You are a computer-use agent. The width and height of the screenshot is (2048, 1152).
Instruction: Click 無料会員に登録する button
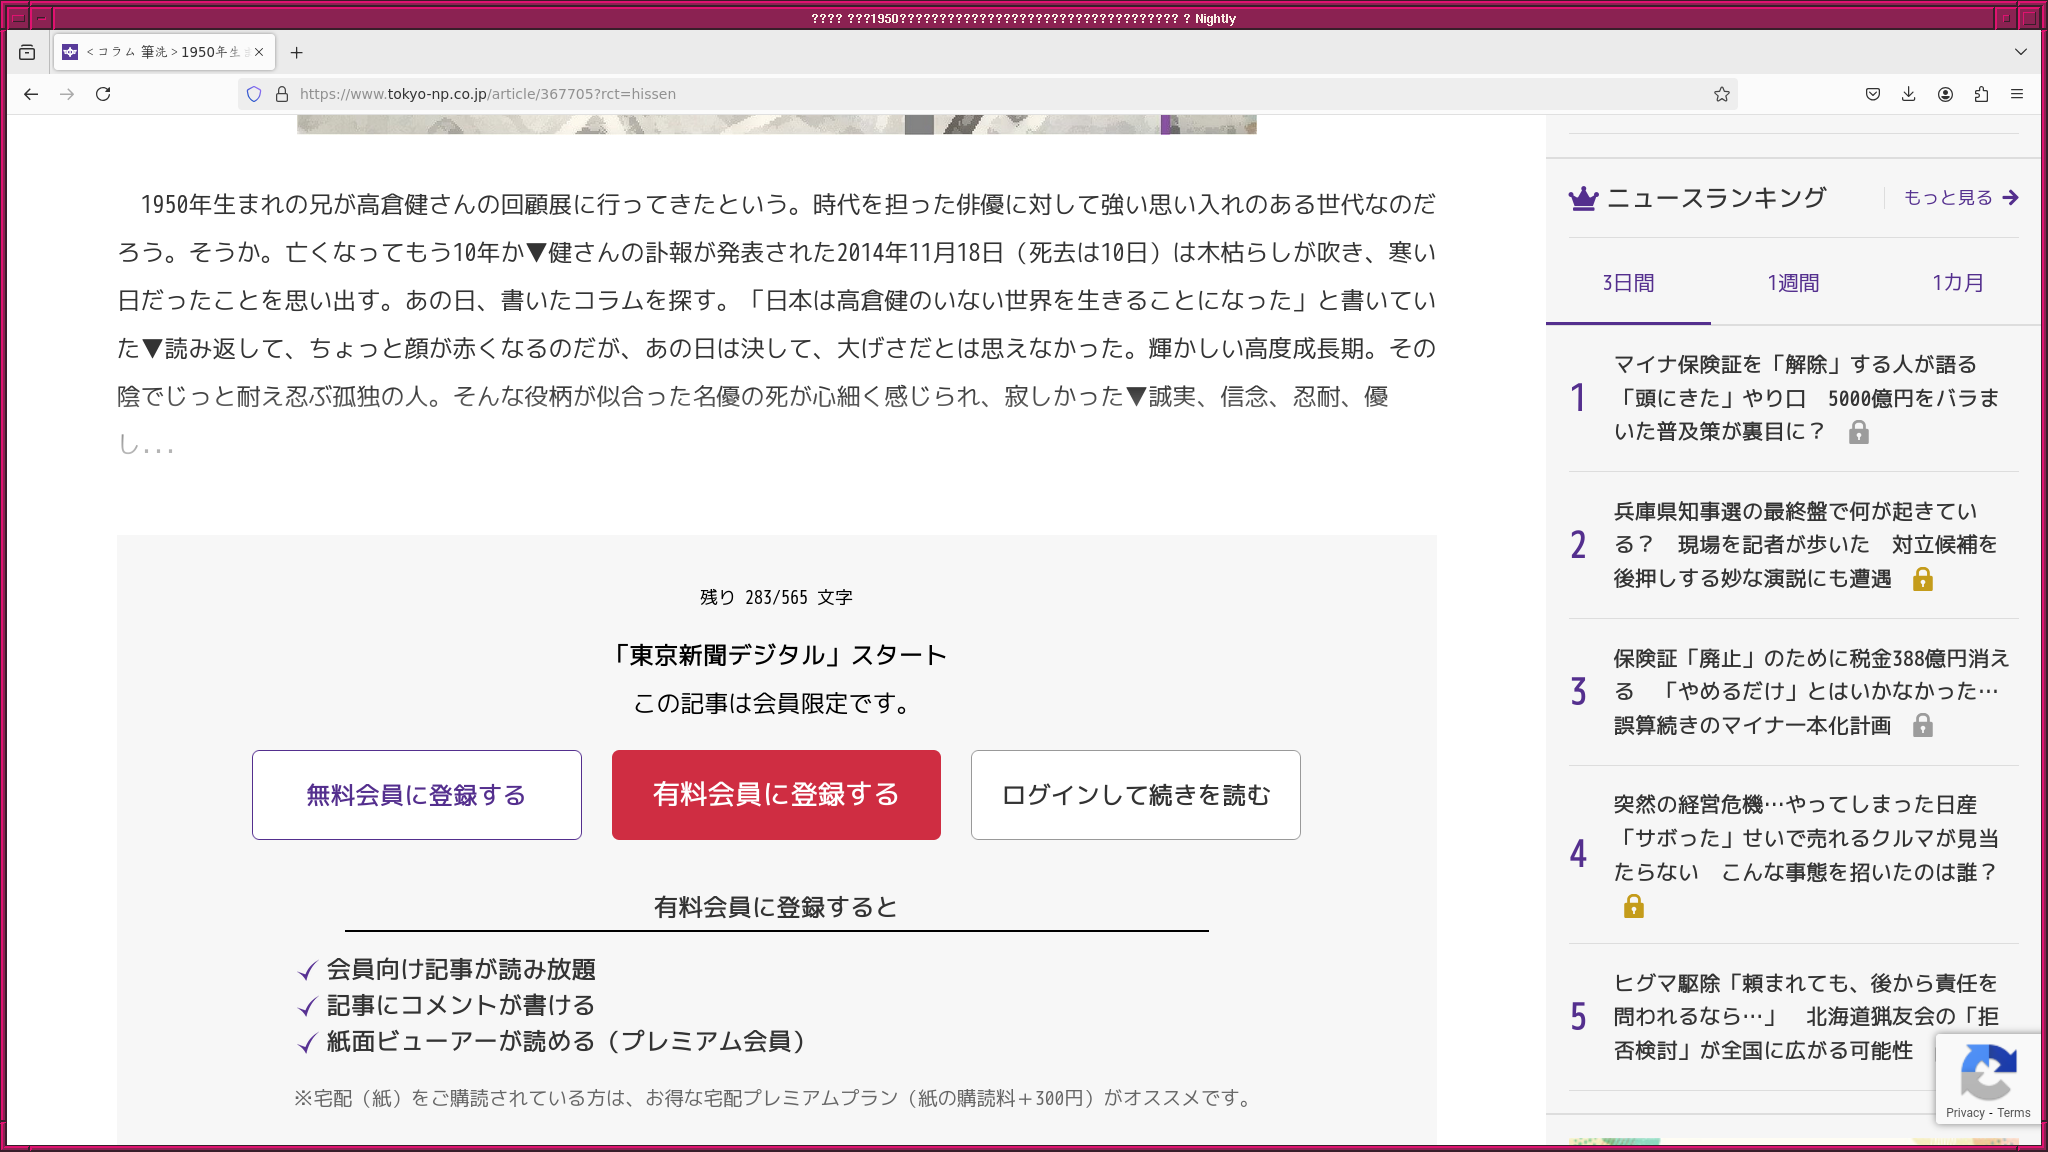tap(416, 795)
